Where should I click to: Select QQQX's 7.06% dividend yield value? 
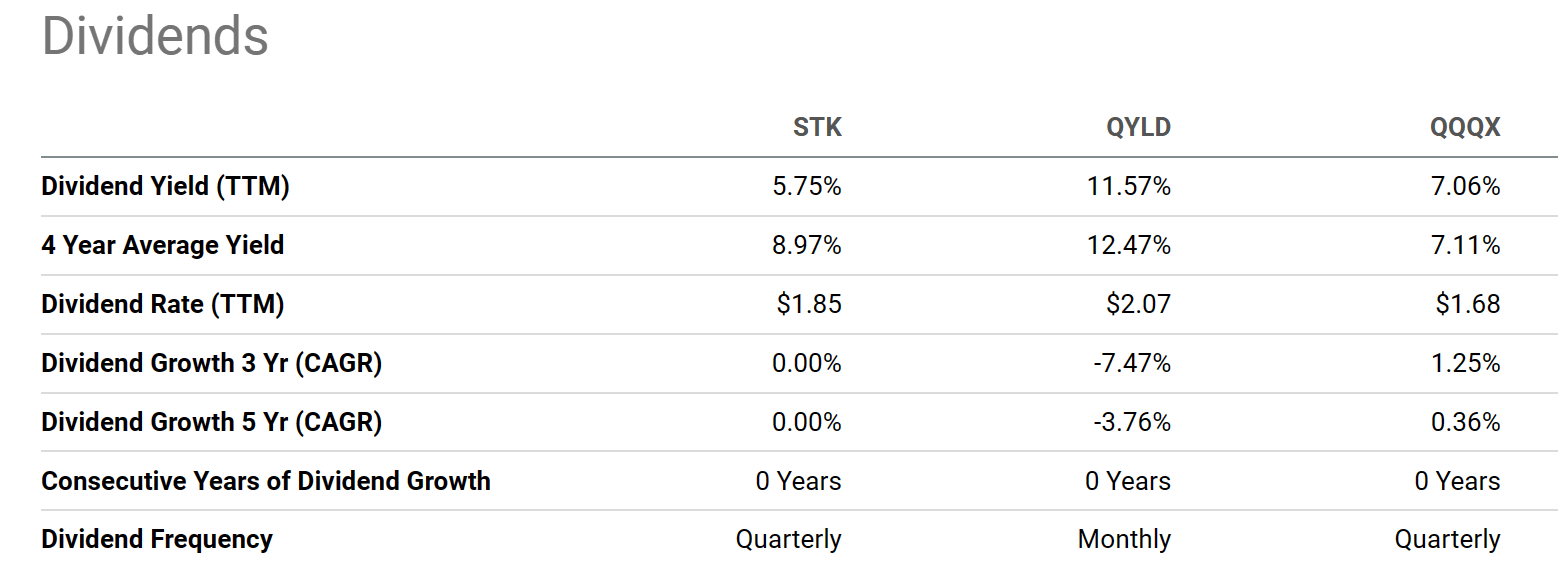point(1465,186)
